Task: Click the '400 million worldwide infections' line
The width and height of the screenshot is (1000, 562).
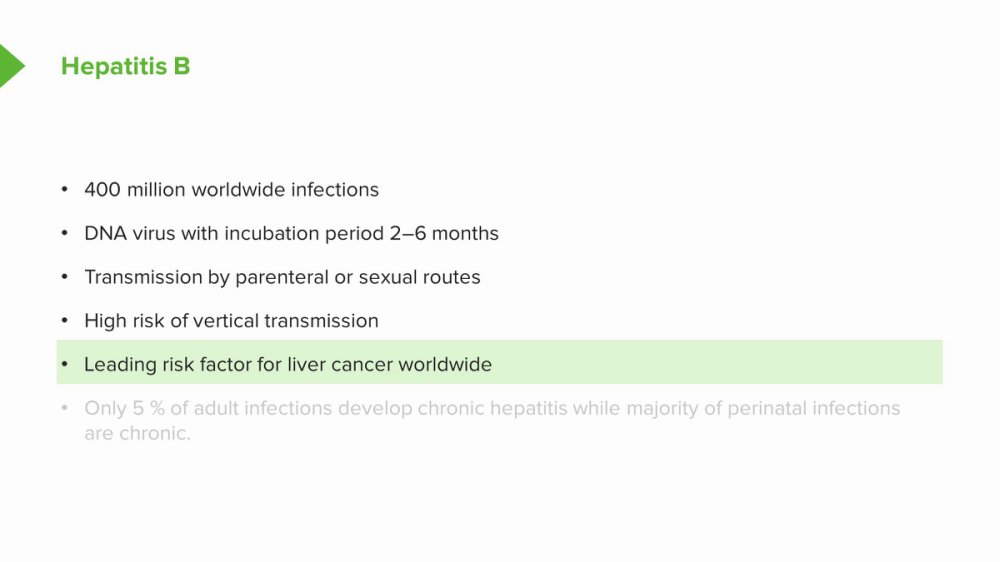Action: 232,189
